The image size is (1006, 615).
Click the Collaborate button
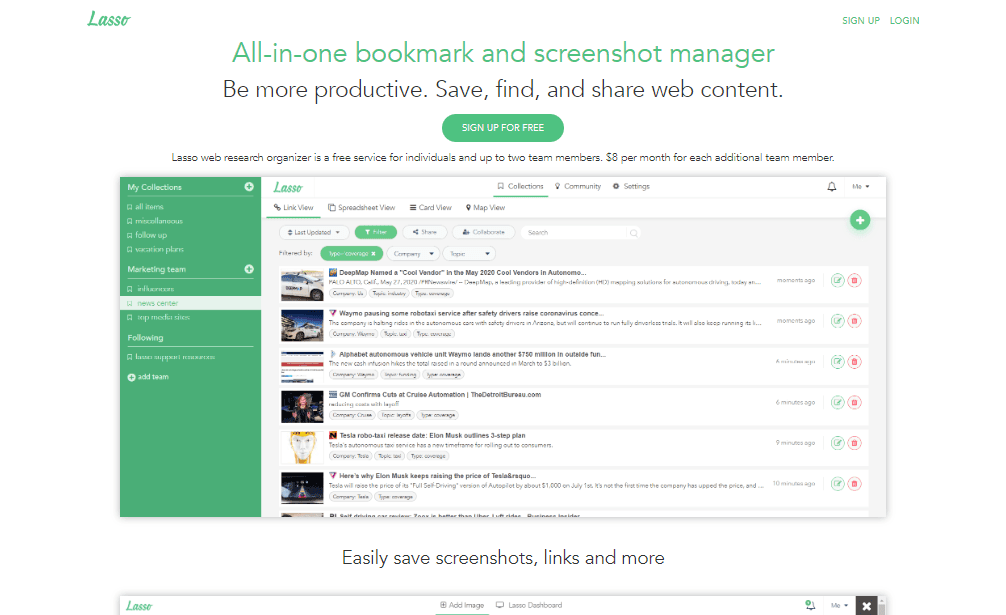point(484,232)
